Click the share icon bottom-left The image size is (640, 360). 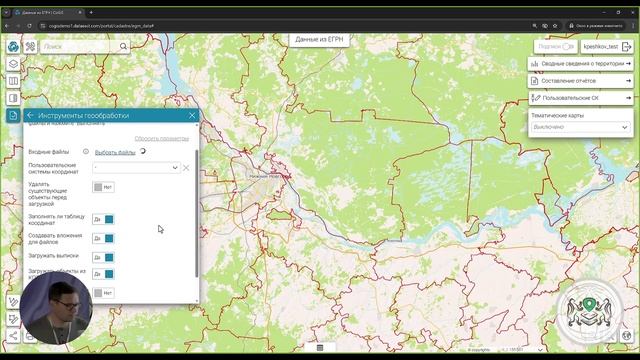[13, 336]
